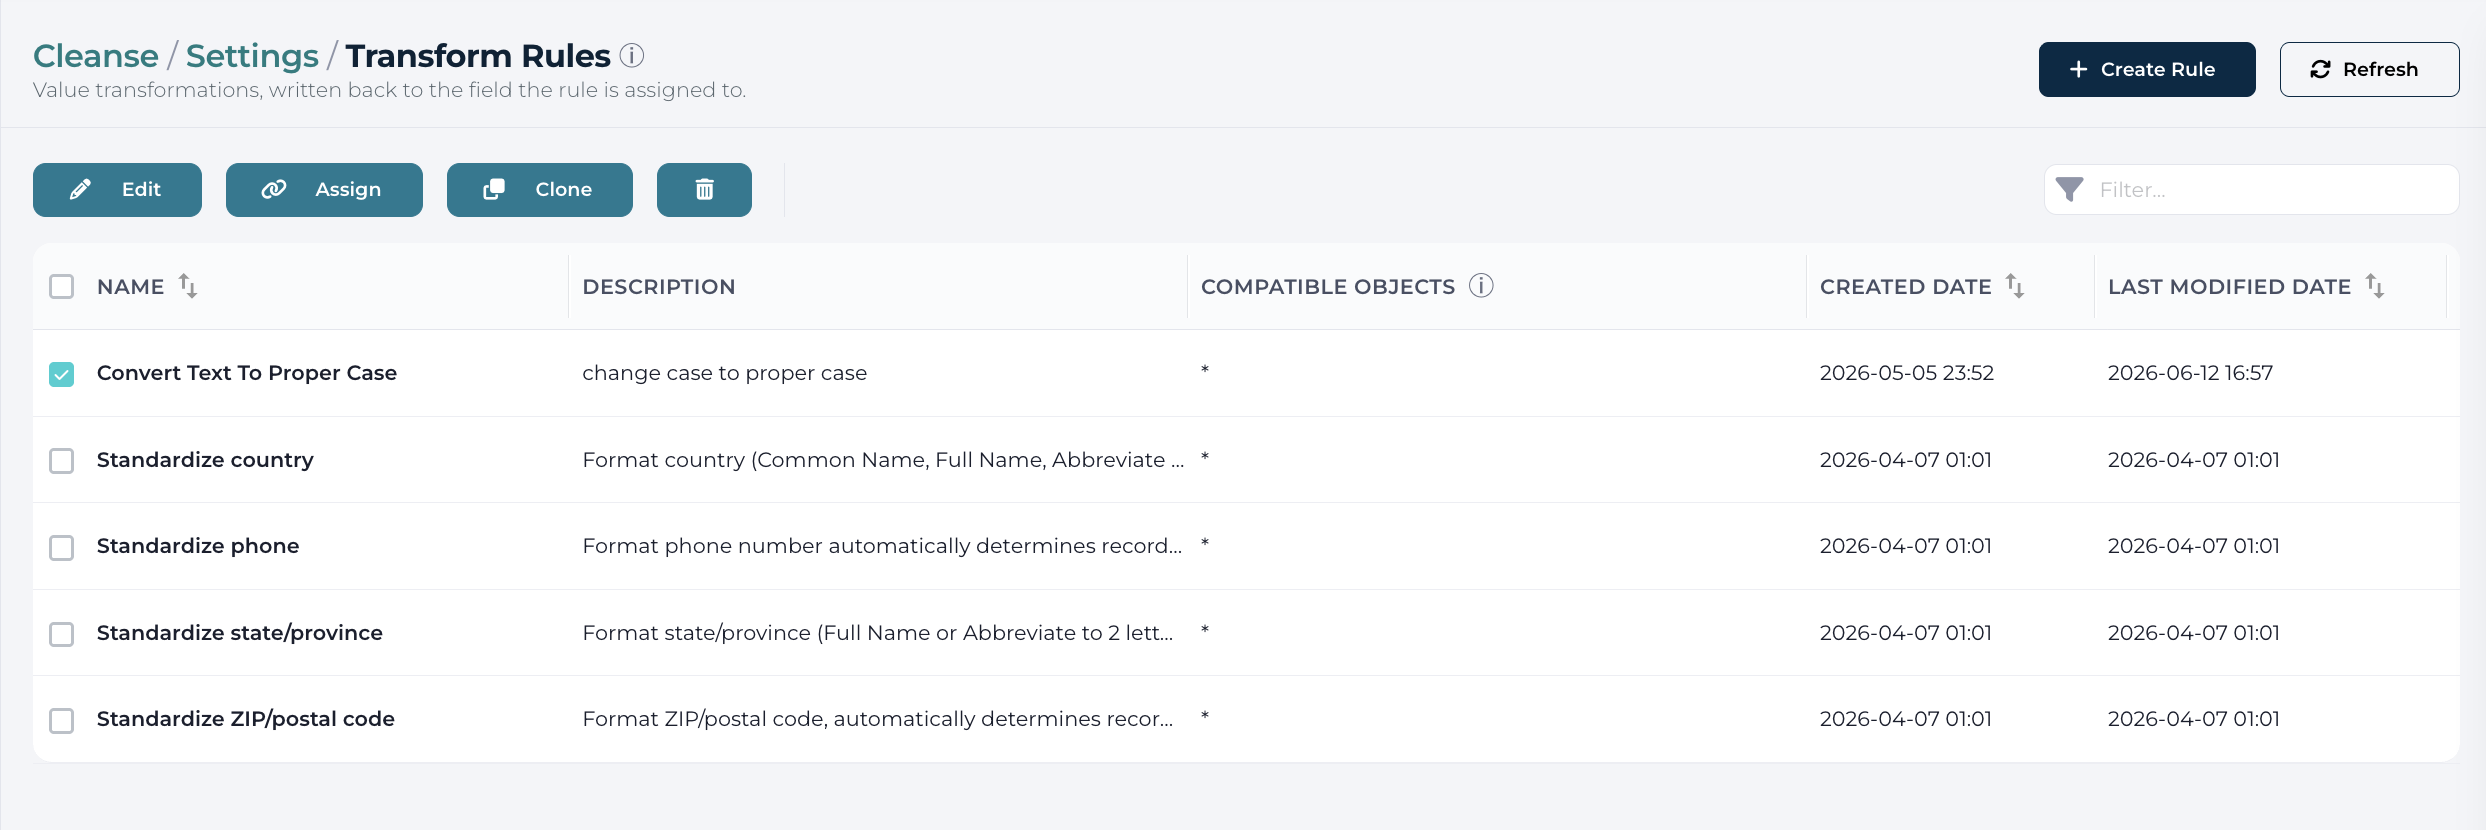Screen dimensions: 2486x830
Task: Select the Standardize phone rule name
Action: tap(198, 546)
